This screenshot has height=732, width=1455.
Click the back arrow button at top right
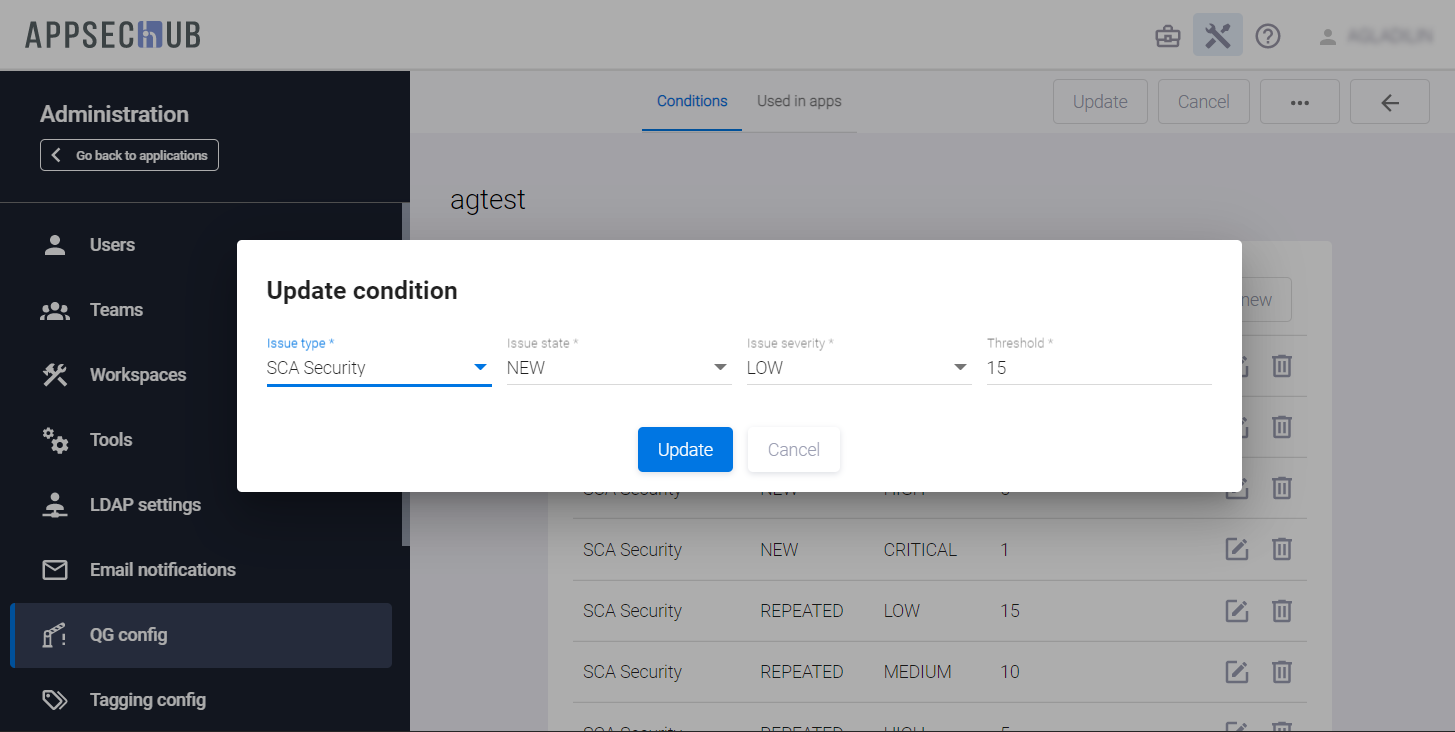[1389, 102]
